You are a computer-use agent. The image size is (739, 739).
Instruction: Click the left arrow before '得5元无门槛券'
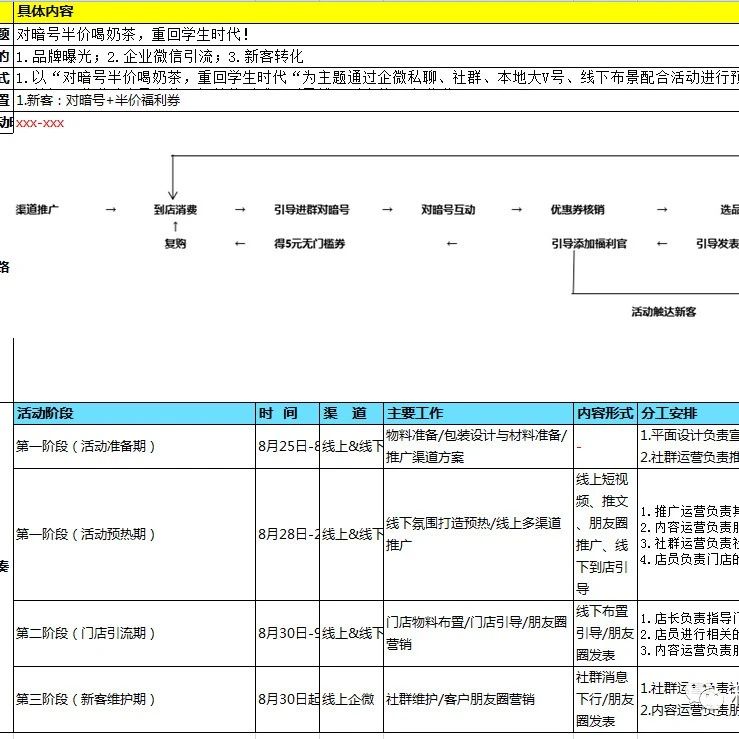point(240,244)
